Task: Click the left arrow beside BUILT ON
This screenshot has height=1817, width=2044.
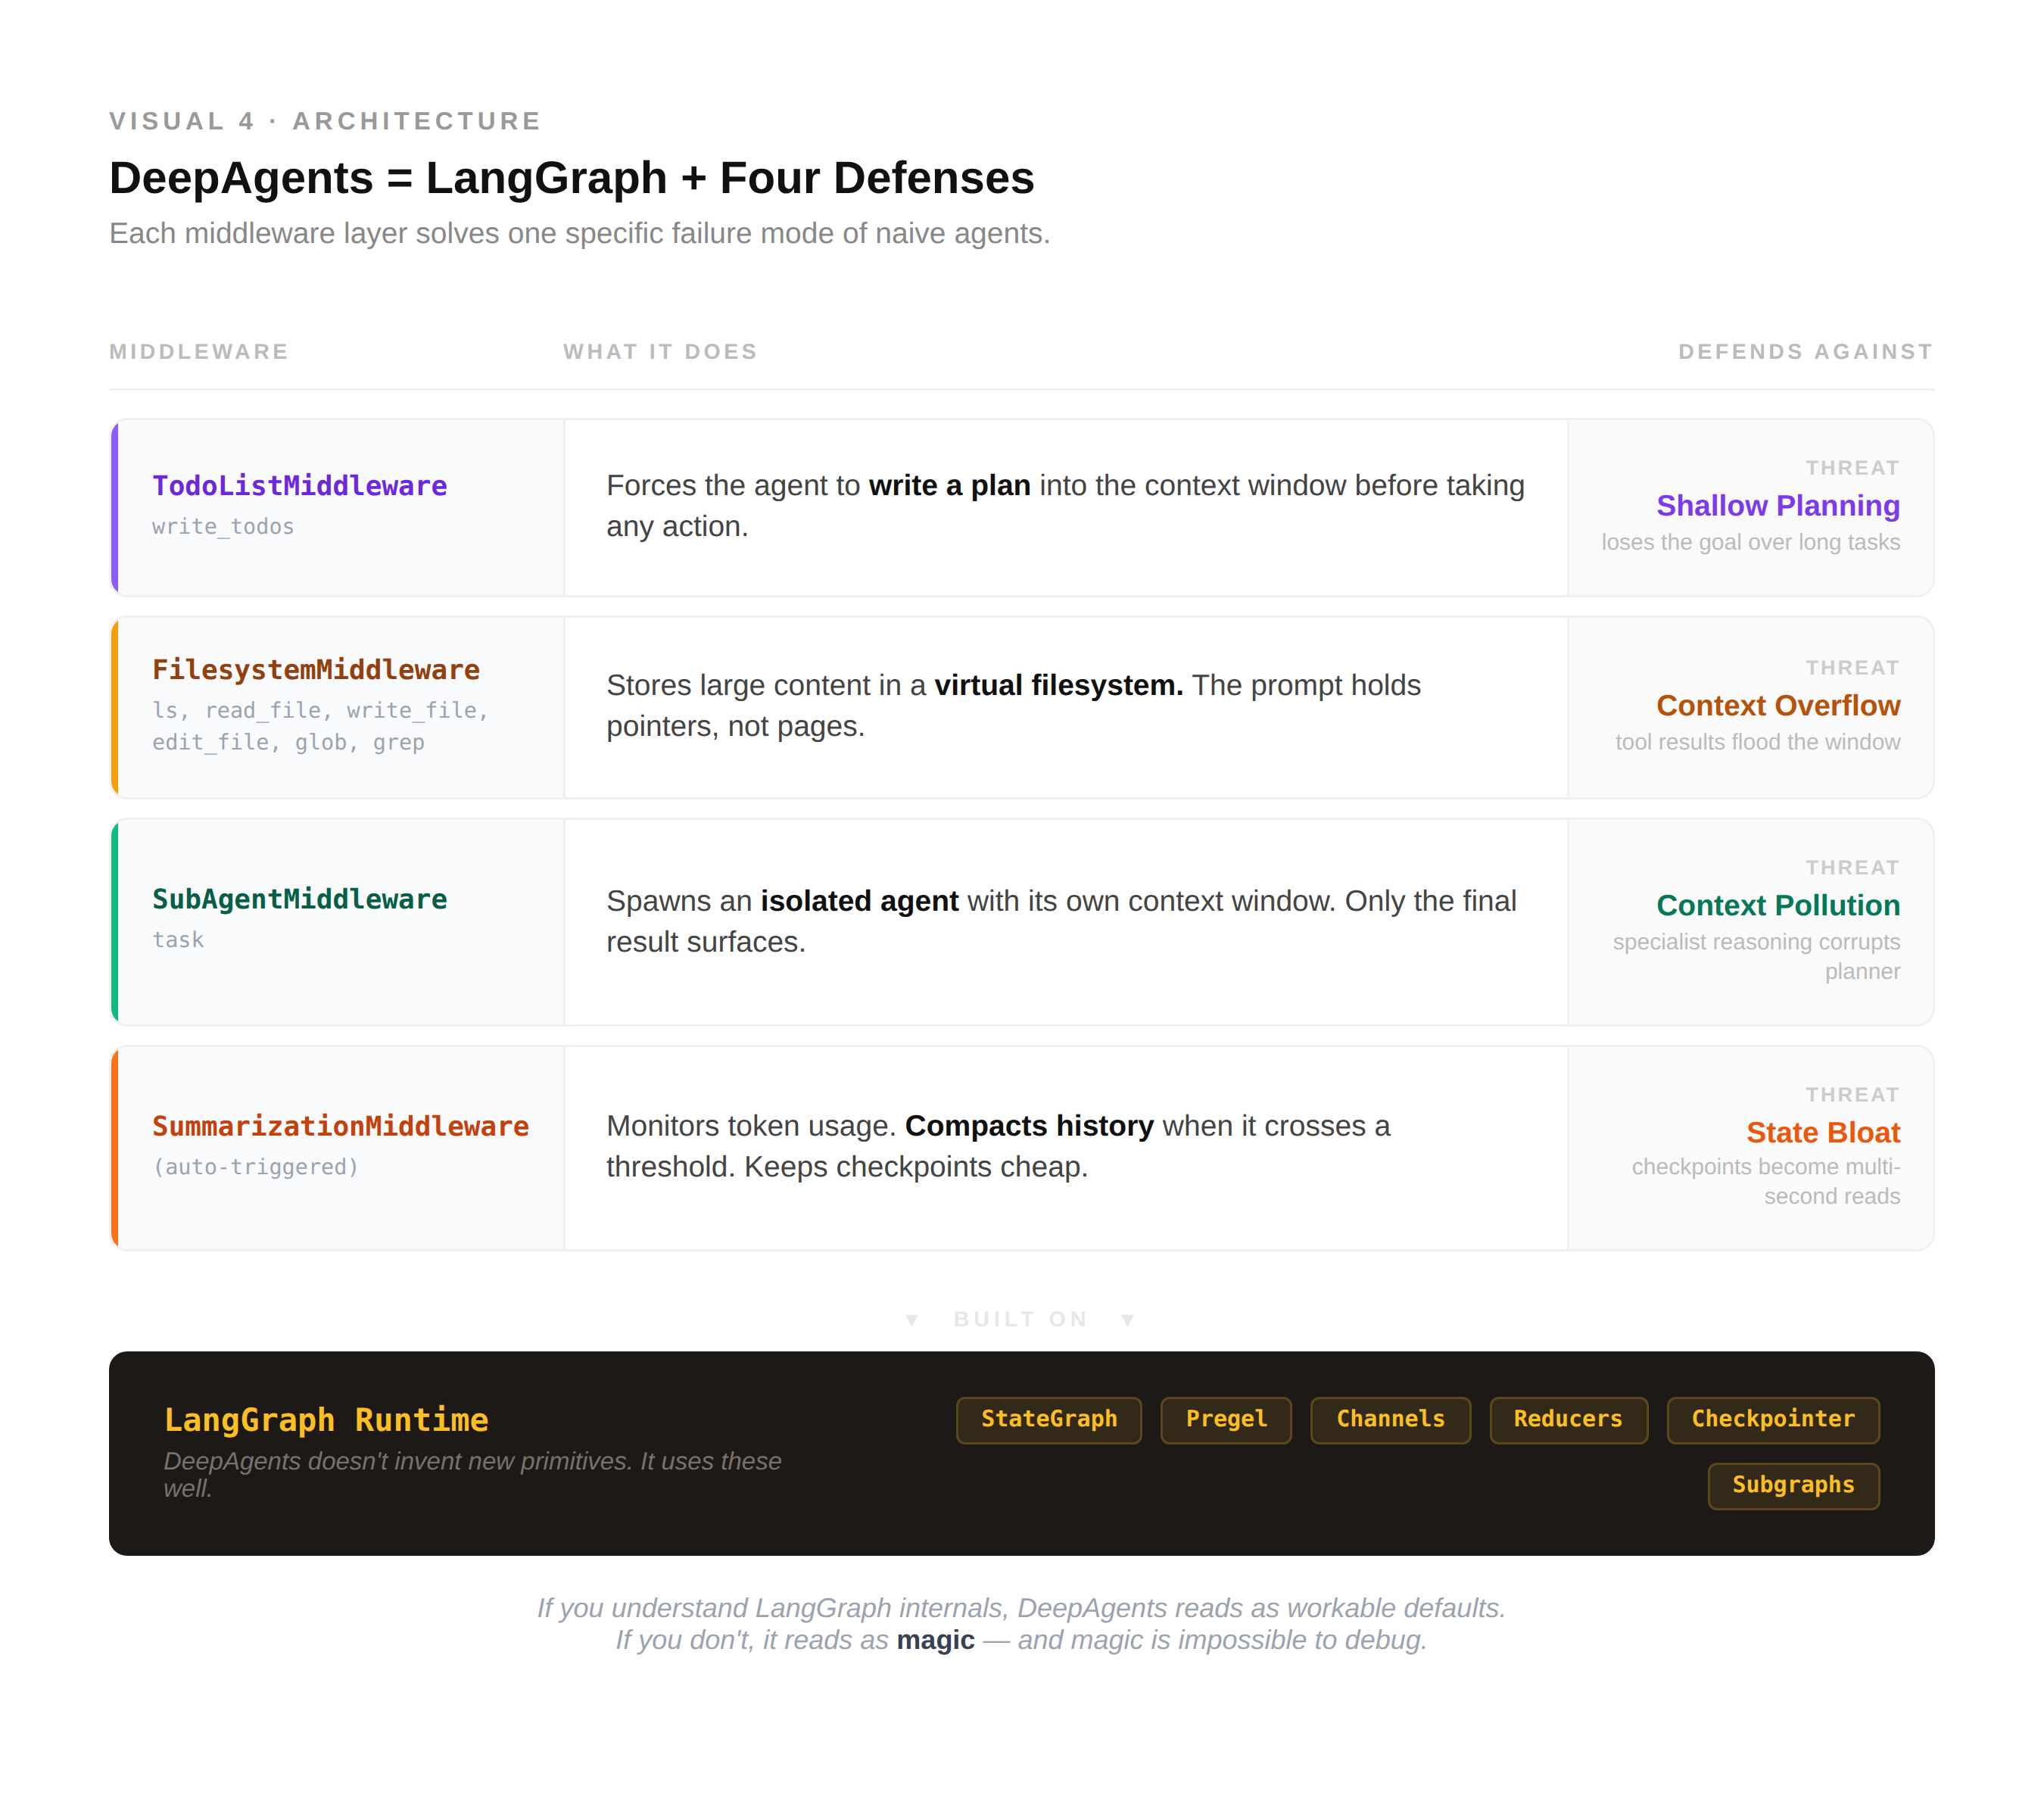Action: [911, 1320]
